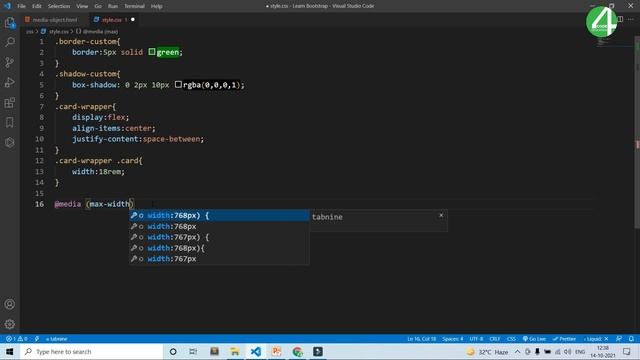The height and width of the screenshot is (360, 640).
Task: Click the feedback icon in status bar
Action: tap(619, 339)
